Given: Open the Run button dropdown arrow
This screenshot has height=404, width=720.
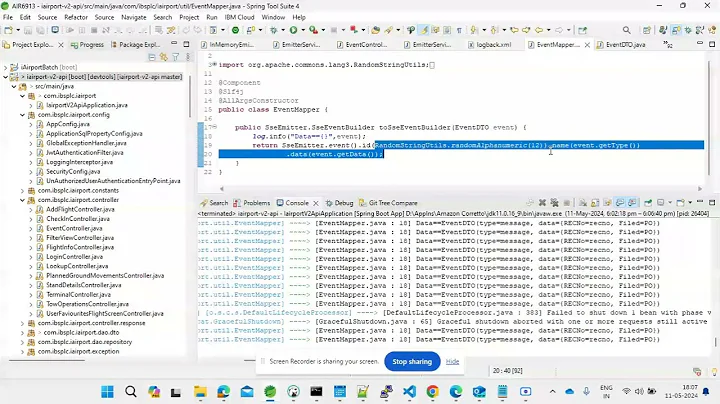Looking at the screenshot, I should point(303,30).
